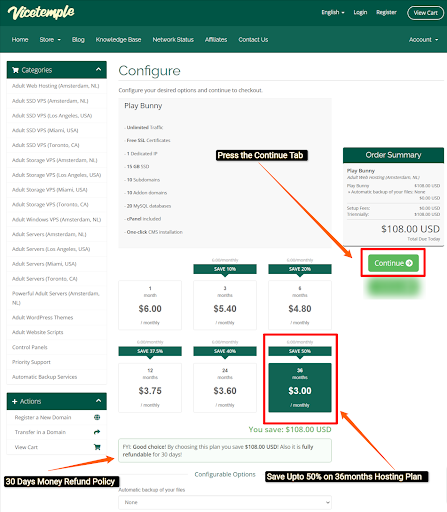
Task: Select the 24 months $3.60 plan
Action: [x=225, y=388]
